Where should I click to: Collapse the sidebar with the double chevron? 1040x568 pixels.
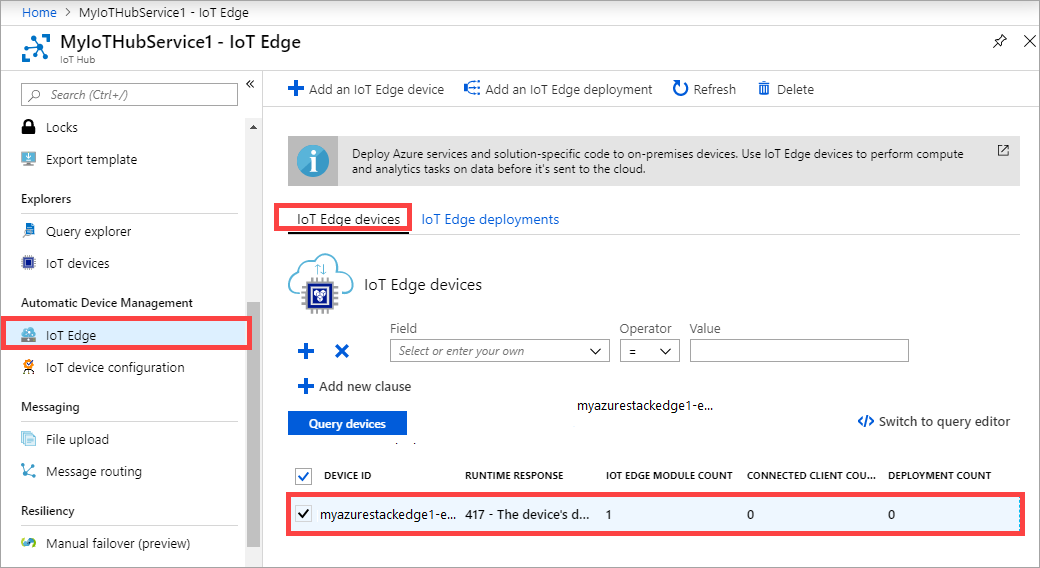(x=250, y=84)
